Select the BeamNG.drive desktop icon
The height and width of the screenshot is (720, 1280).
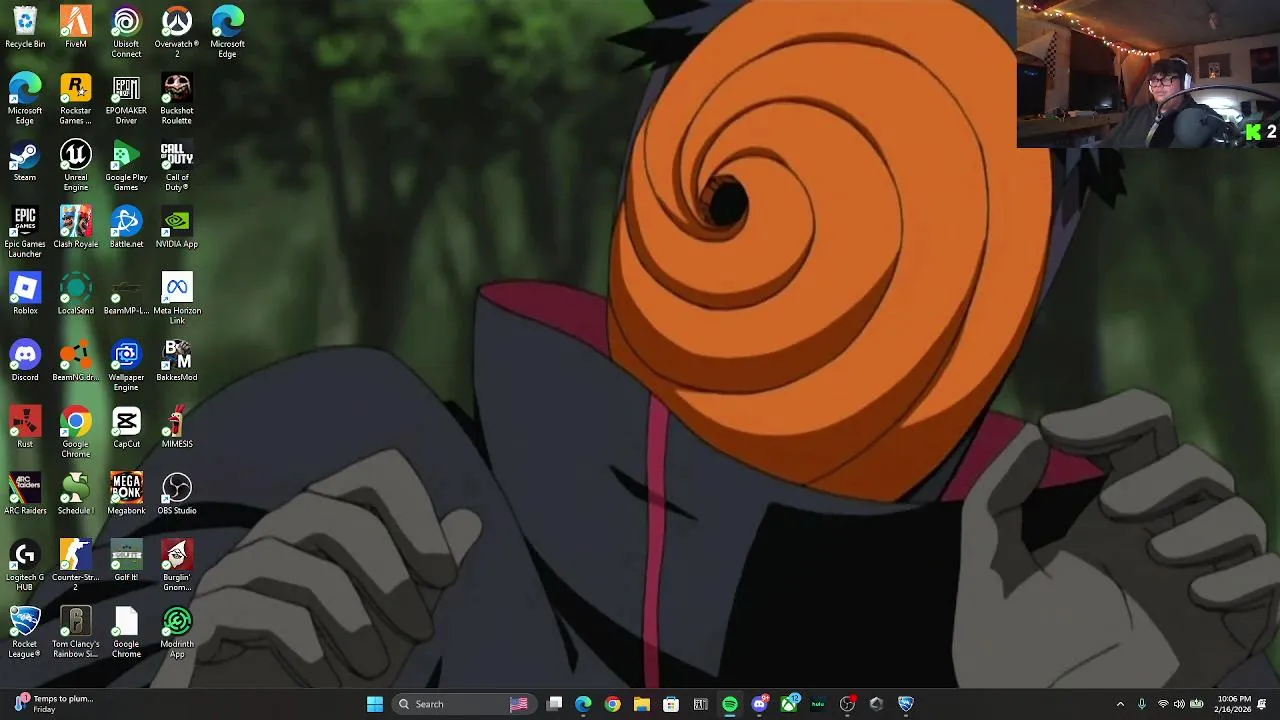[76, 361]
